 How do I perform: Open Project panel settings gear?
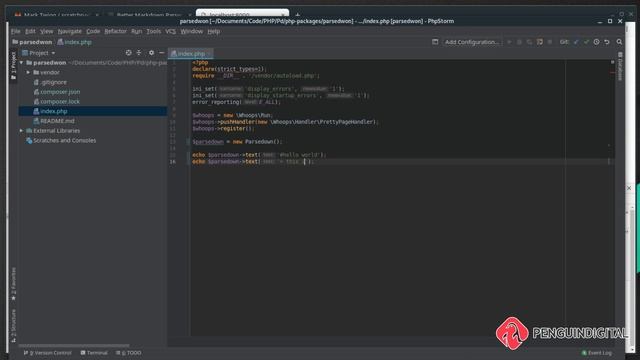pyautogui.click(x=151, y=53)
